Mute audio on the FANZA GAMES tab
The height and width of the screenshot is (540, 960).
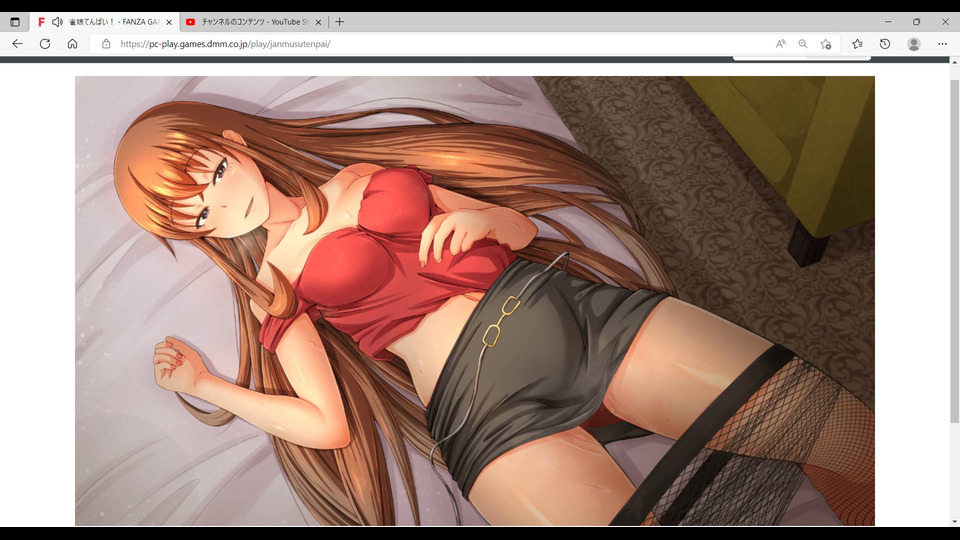[x=57, y=22]
